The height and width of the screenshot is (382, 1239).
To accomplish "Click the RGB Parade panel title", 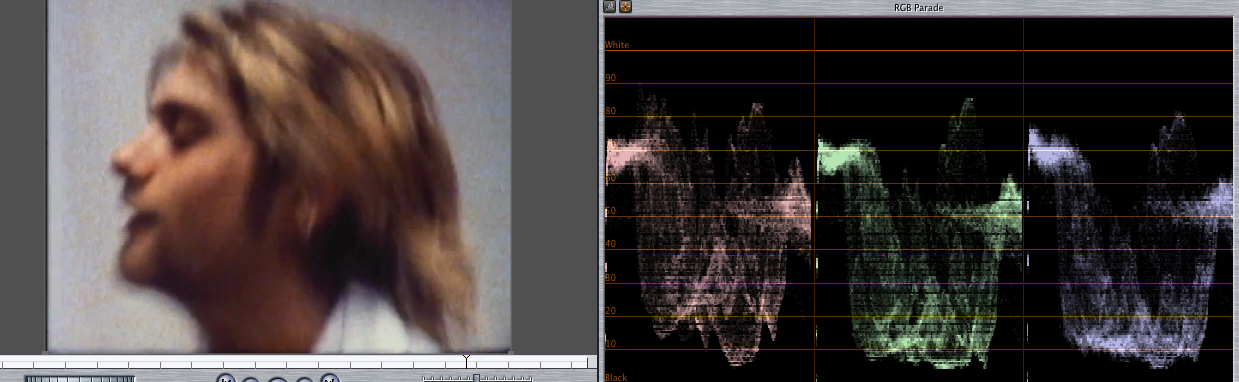I will point(919,7).
